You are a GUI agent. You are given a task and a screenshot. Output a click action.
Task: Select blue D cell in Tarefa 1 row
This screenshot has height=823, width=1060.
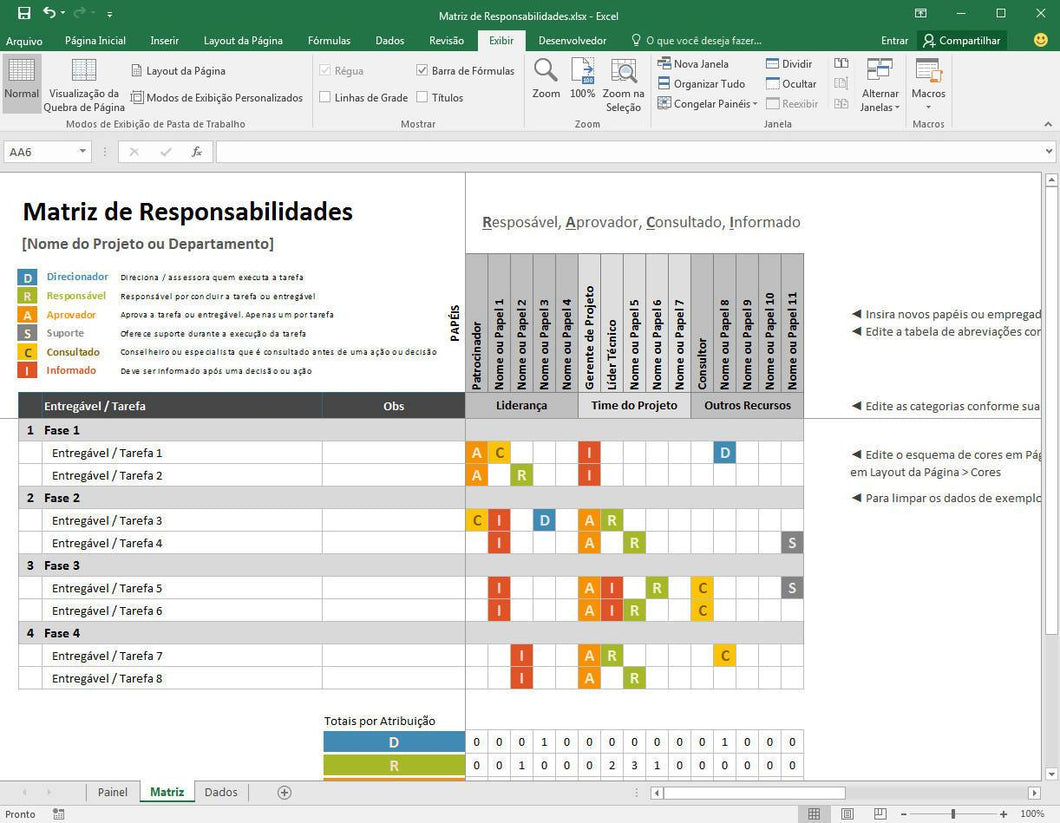[725, 452]
